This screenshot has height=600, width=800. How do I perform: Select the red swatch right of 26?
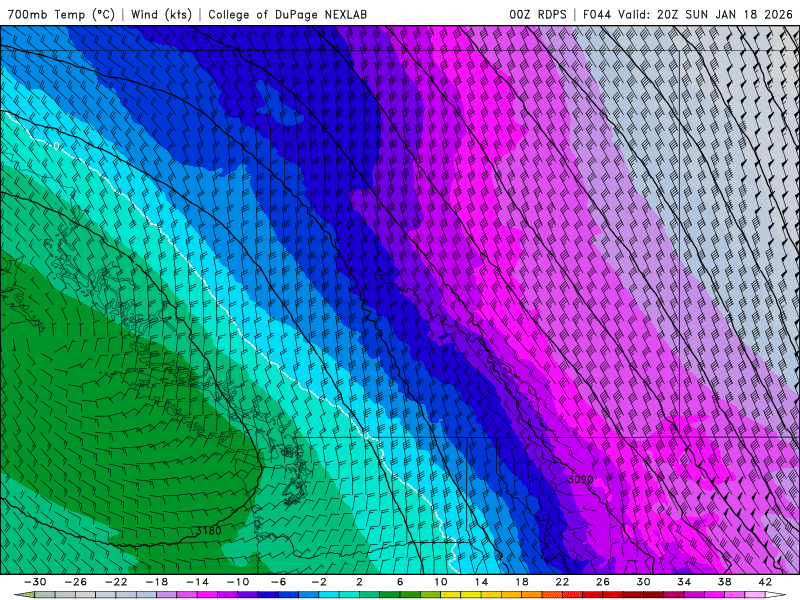pos(613,595)
